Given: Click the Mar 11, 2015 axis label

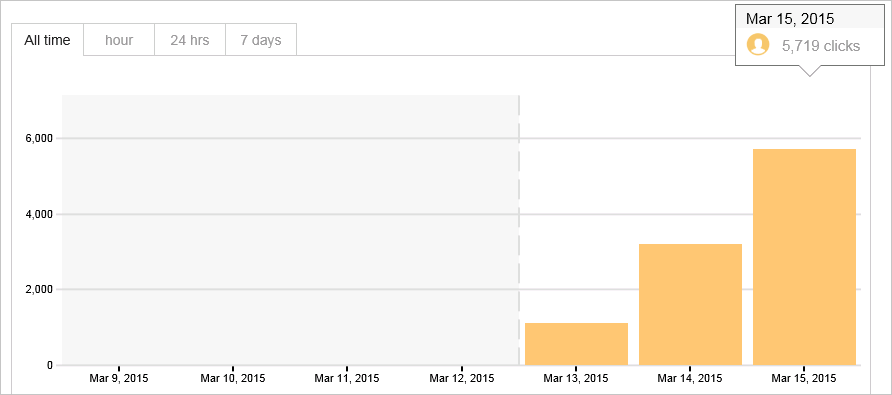Looking at the screenshot, I should click(x=347, y=378).
